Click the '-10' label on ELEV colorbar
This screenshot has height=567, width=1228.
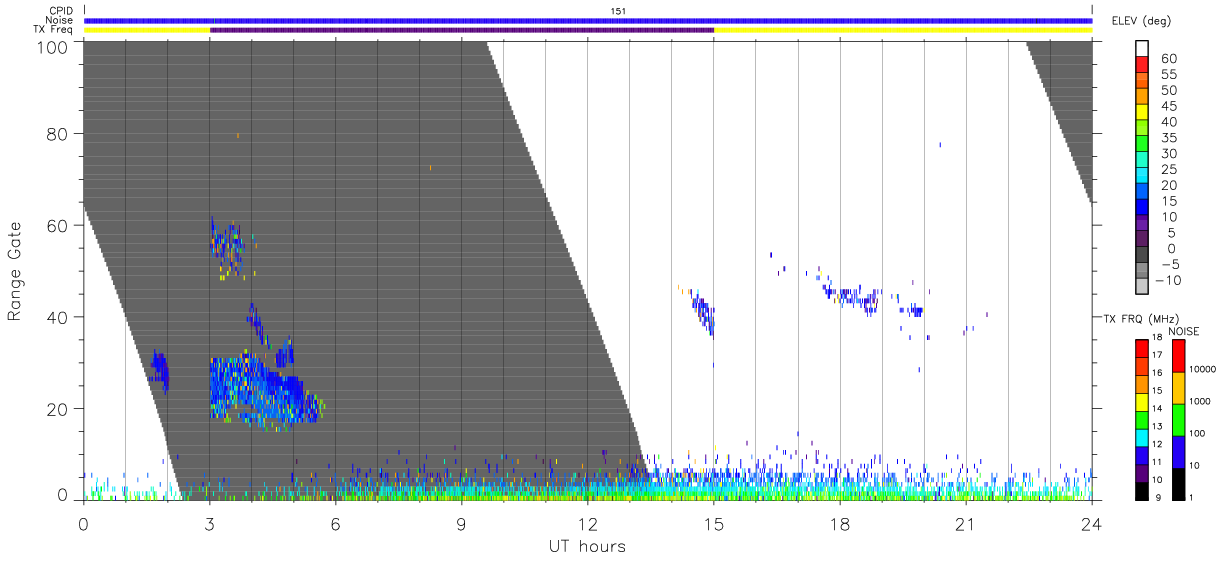click(x=1166, y=280)
